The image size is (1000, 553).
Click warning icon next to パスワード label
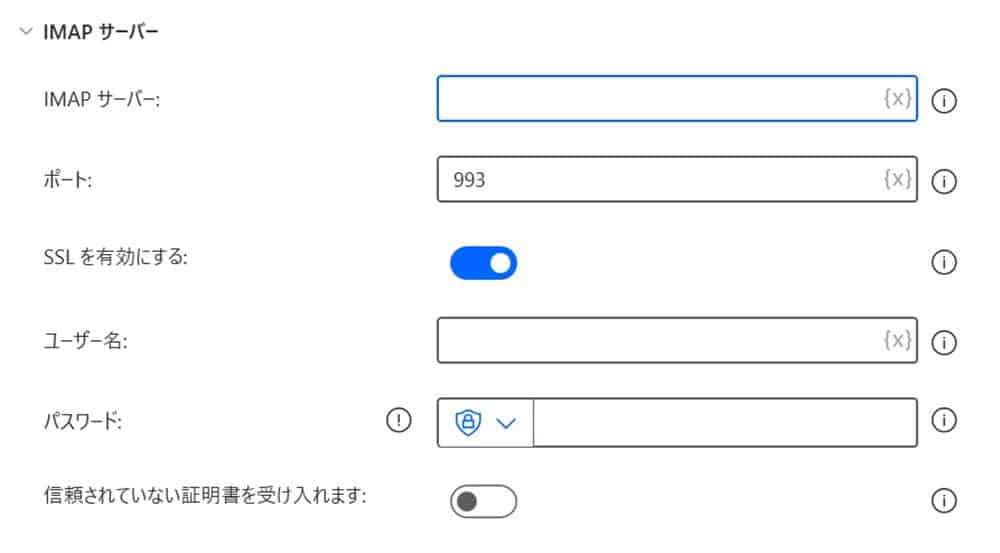(398, 421)
